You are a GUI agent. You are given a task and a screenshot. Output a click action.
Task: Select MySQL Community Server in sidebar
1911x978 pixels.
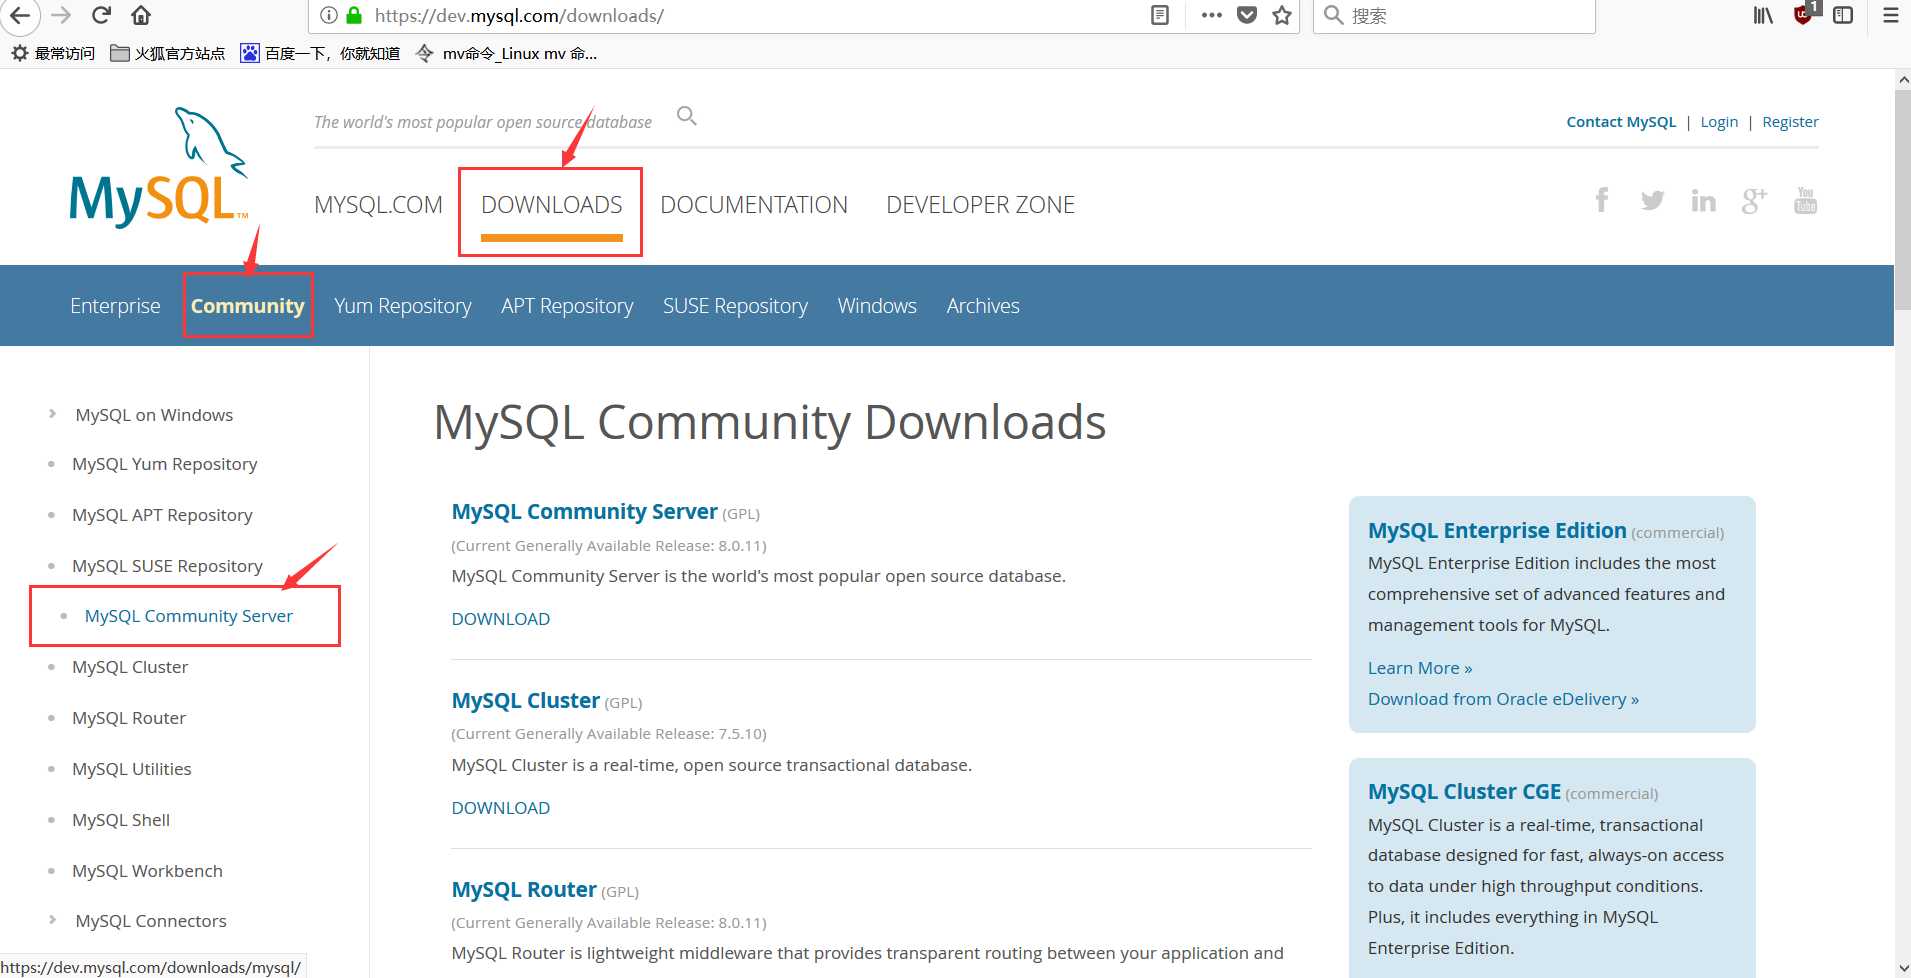[189, 616]
